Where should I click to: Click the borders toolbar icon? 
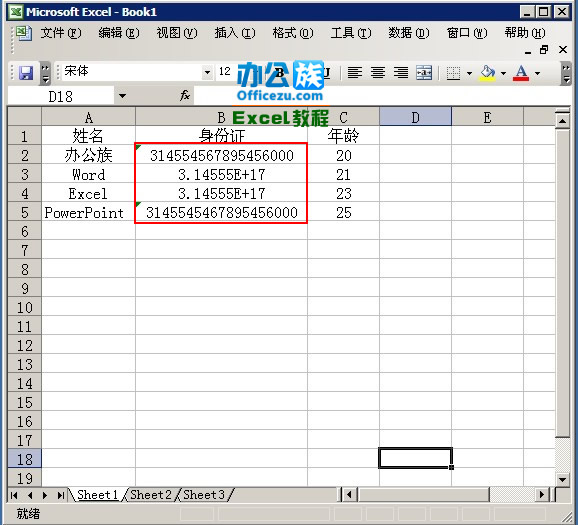click(x=453, y=73)
